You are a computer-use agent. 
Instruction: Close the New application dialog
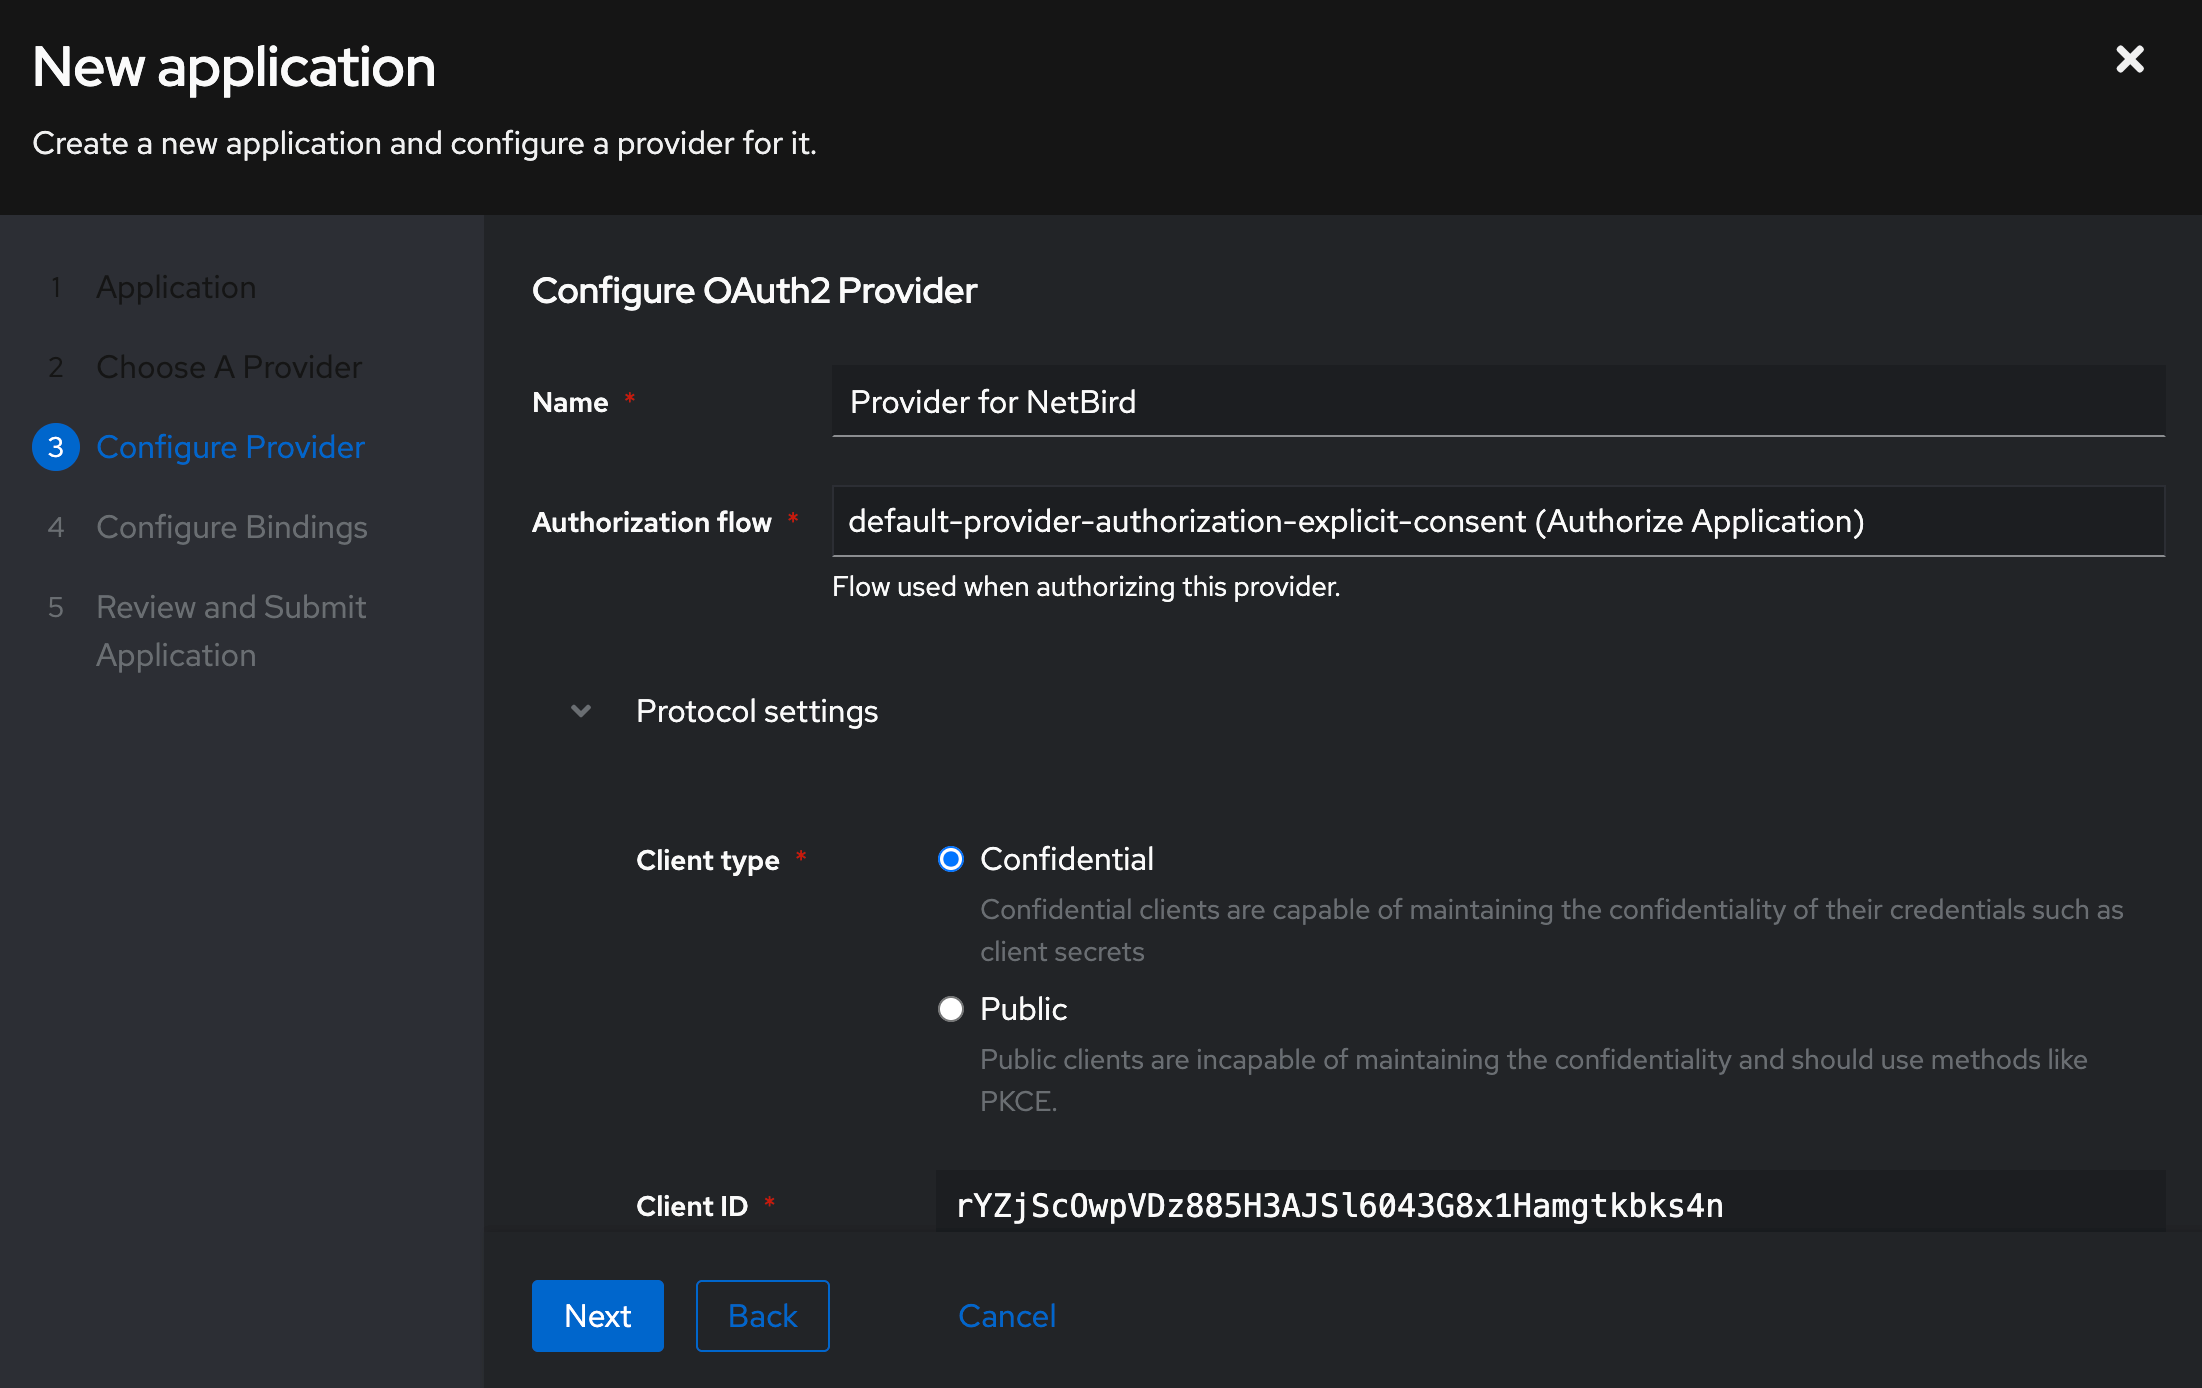2129,60
